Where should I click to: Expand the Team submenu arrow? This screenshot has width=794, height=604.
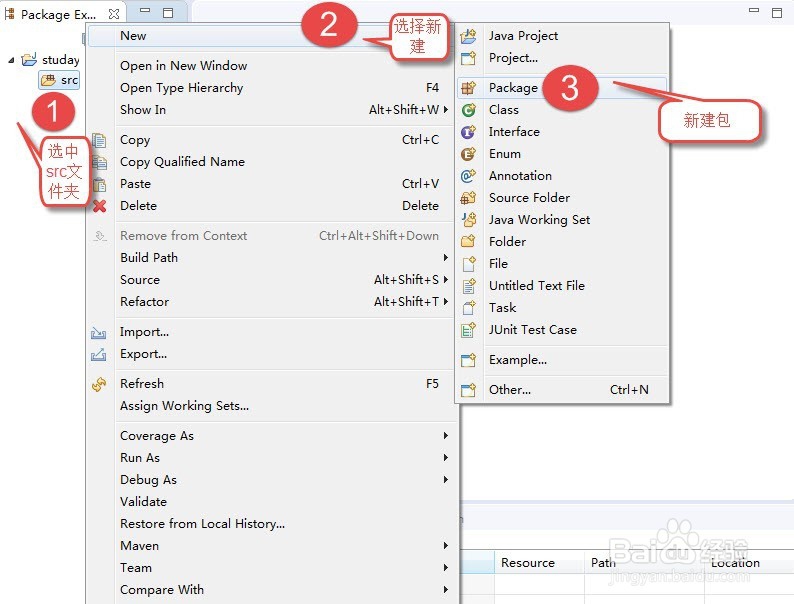(446, 568)
